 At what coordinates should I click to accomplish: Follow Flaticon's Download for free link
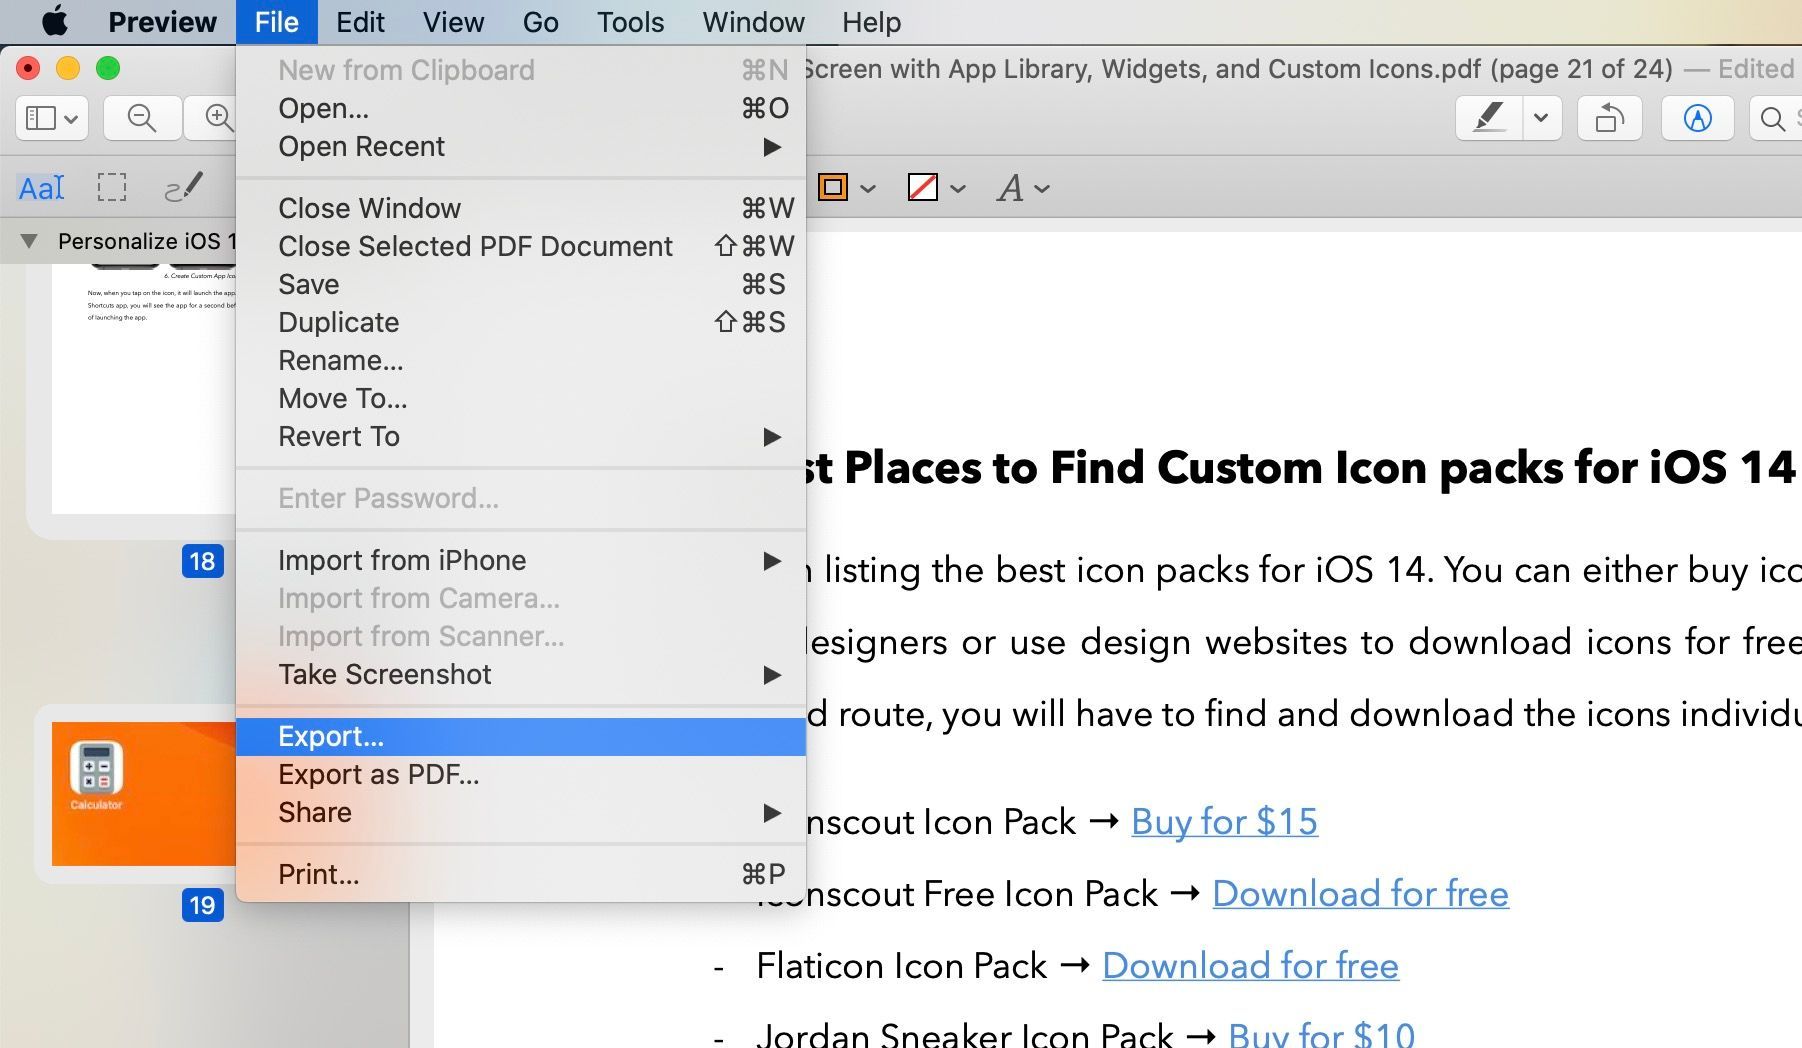(x=1250, y=965)
